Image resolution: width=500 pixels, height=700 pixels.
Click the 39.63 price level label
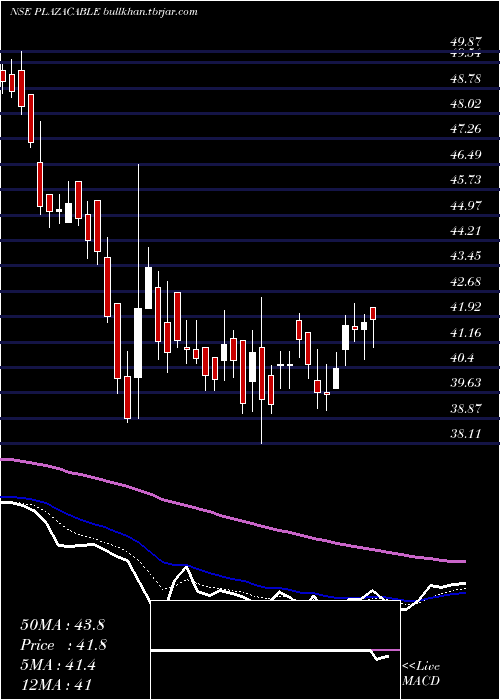[x=466, y=383]
